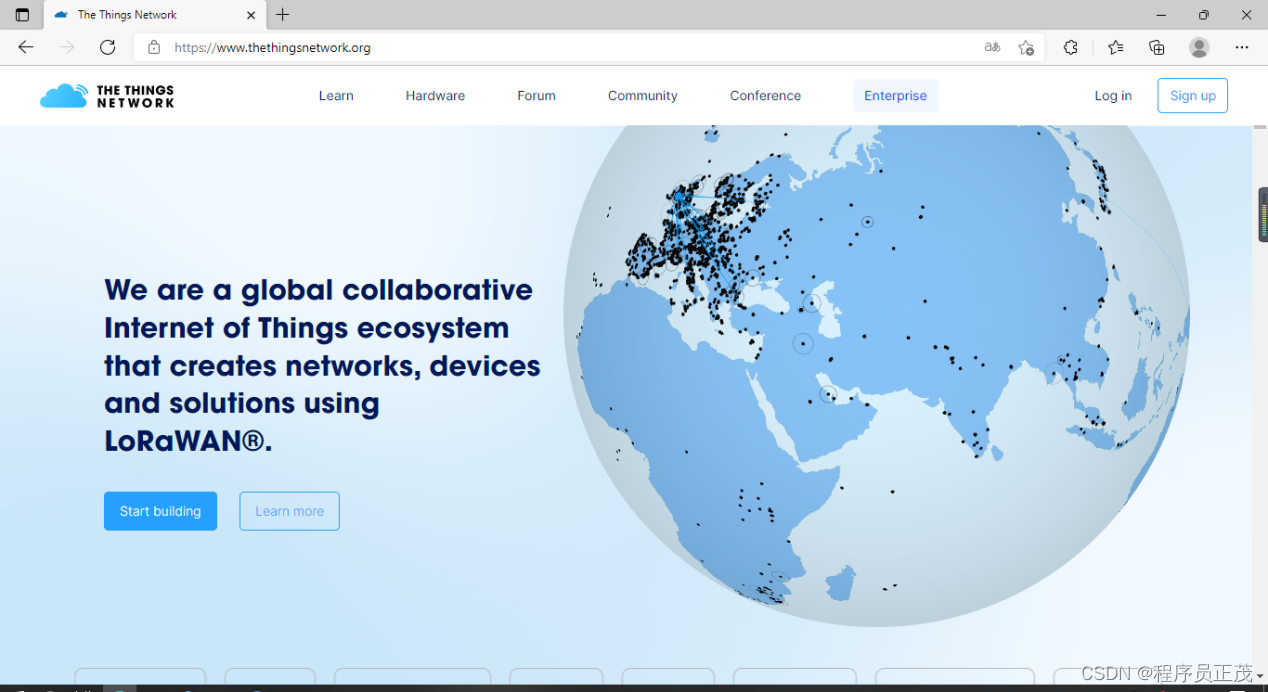Open the Learn menu item
Screen dimensions: 1268x692
pyautogui.click(x=336, y=96)
